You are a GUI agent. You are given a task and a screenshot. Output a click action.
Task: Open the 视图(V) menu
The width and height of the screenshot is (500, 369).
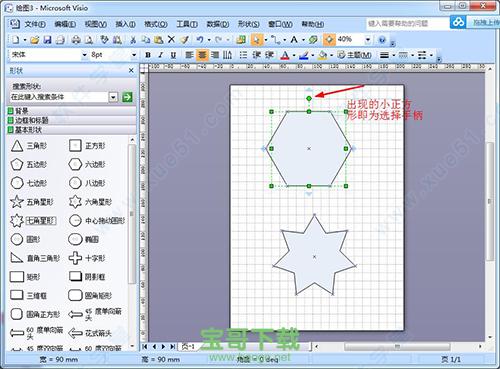95,24
